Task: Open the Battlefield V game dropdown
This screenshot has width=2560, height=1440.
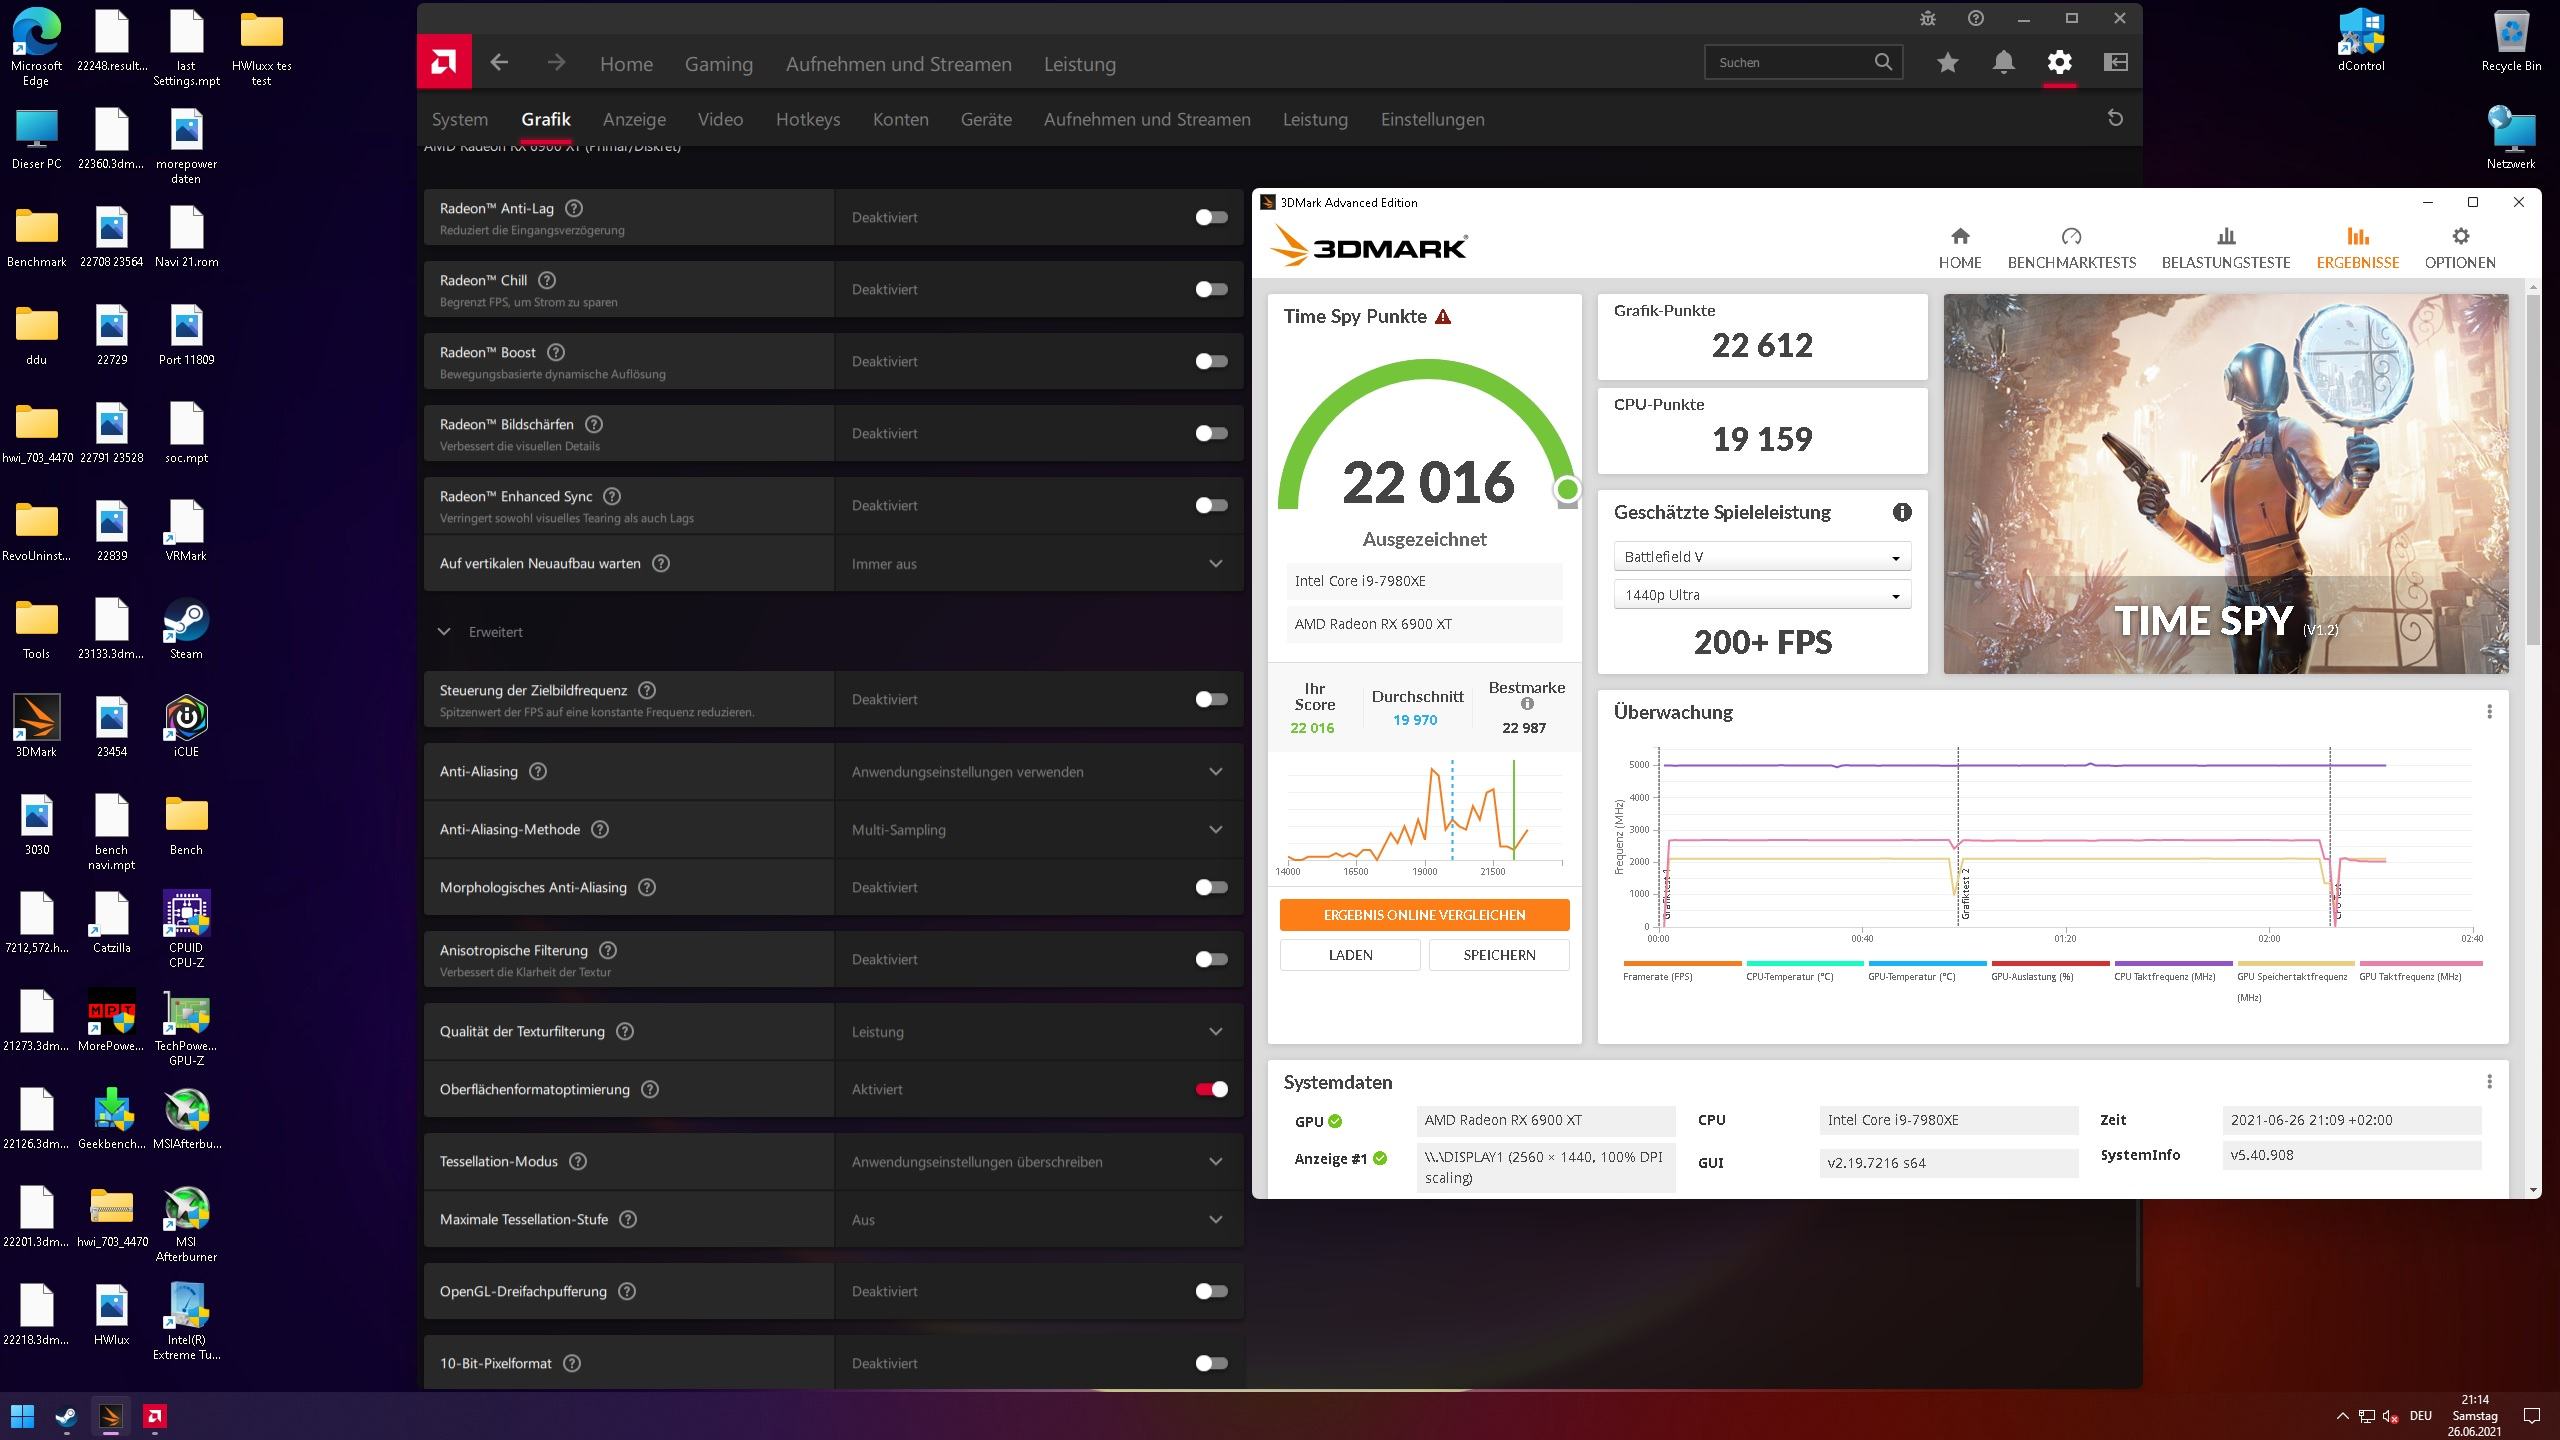Action: [x=1762, y=557]
